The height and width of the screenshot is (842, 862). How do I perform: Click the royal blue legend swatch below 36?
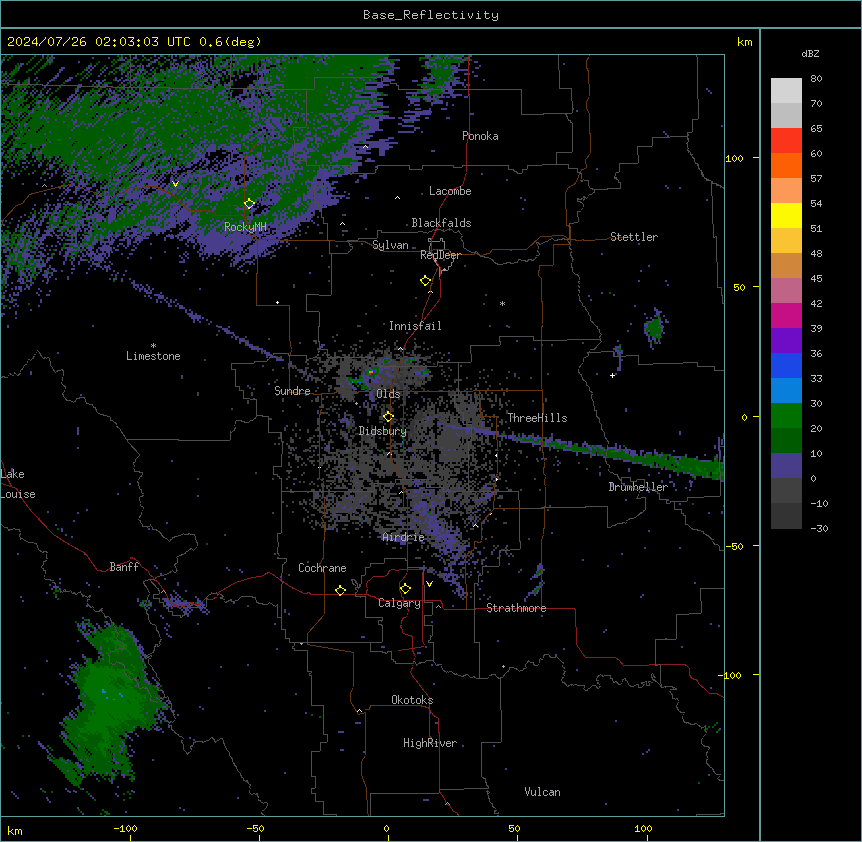coord(786,365)
